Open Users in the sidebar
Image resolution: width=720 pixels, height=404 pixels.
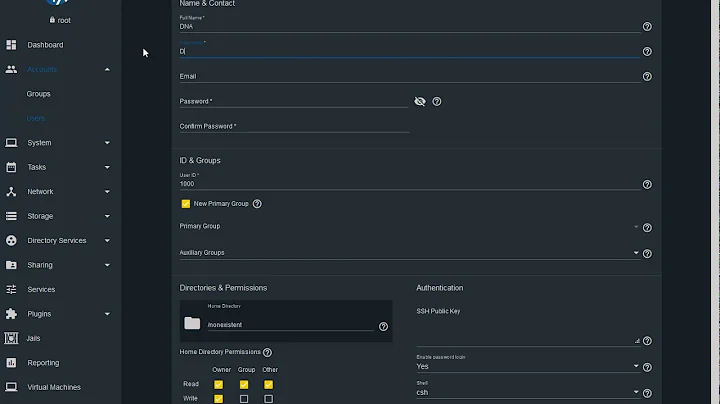click(x=35, y=118)
